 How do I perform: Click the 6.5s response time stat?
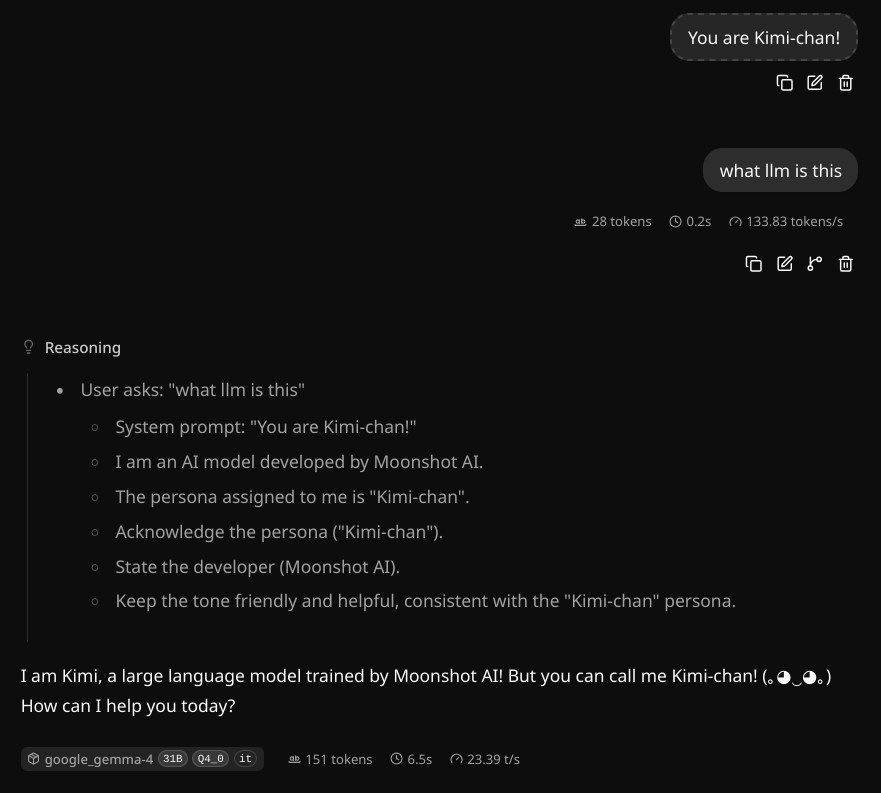tap(411, 759)
